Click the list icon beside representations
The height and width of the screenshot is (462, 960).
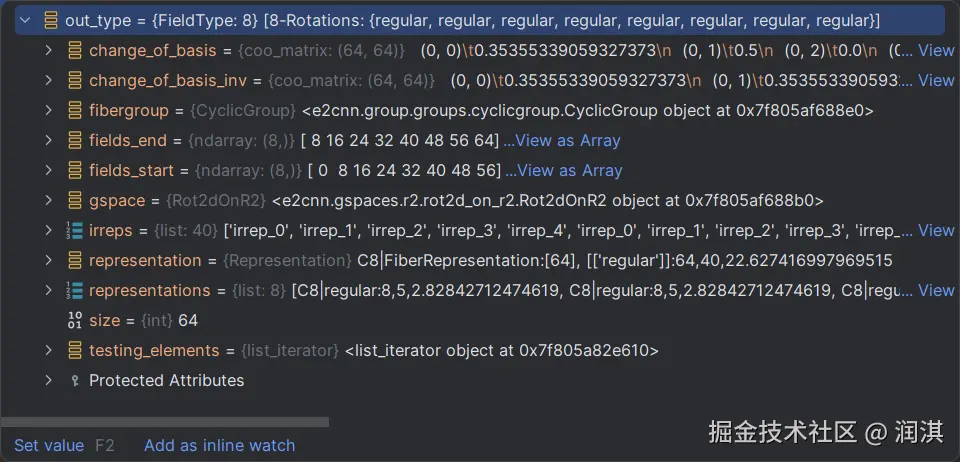pos(75,290)
